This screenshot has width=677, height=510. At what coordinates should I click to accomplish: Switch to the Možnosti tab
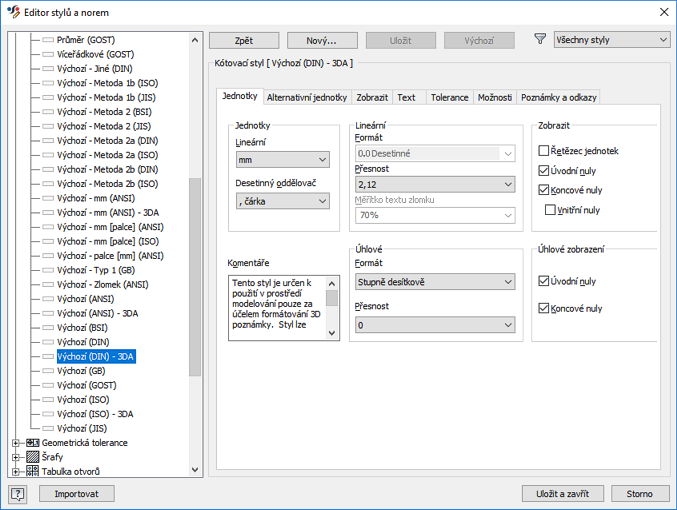(x=495, y=98)
